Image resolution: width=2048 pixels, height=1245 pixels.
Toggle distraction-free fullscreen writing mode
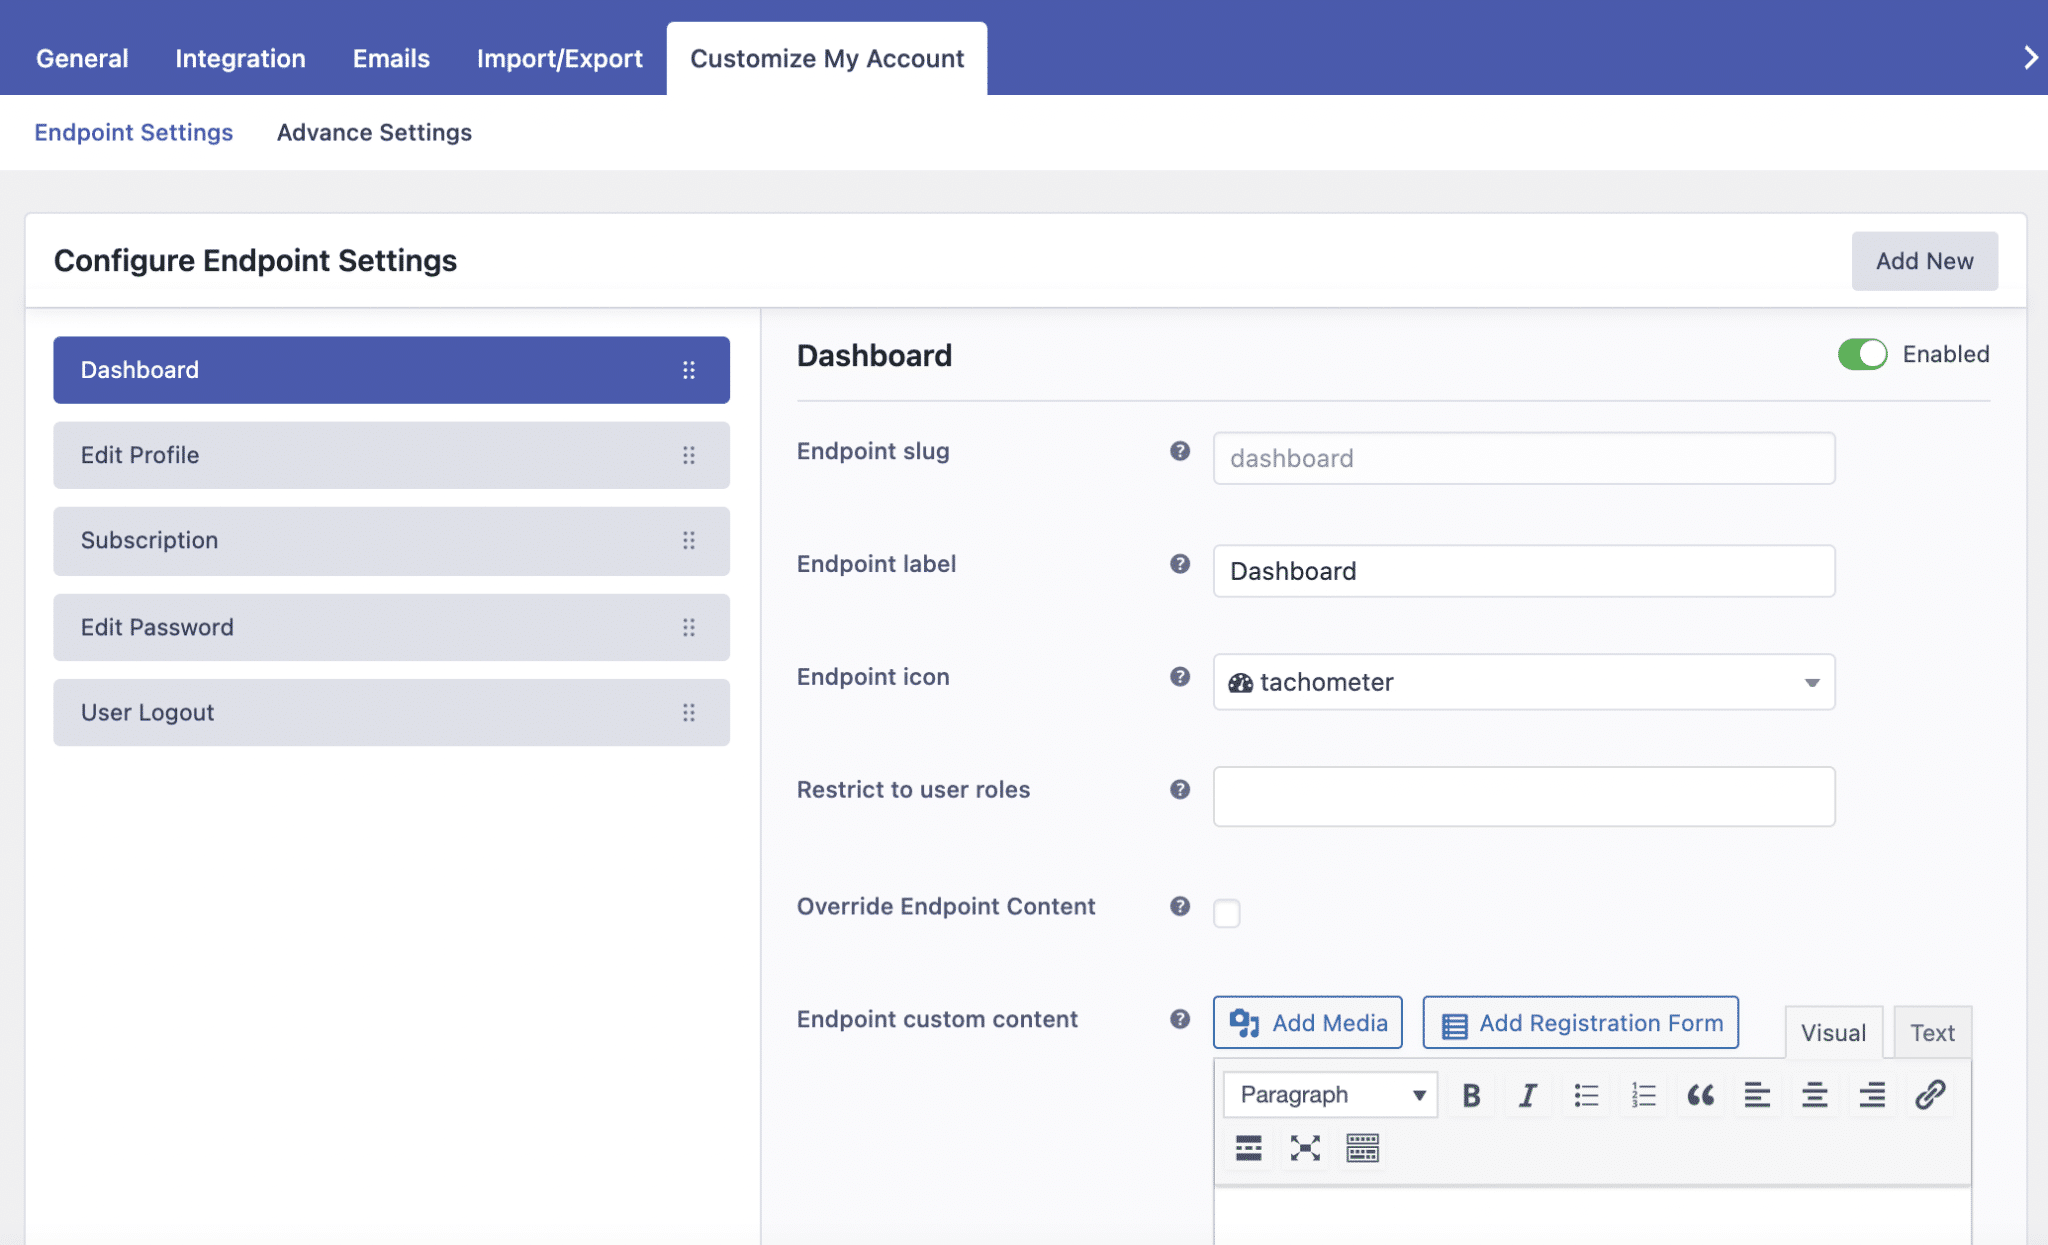(x=1305, y=1148)
